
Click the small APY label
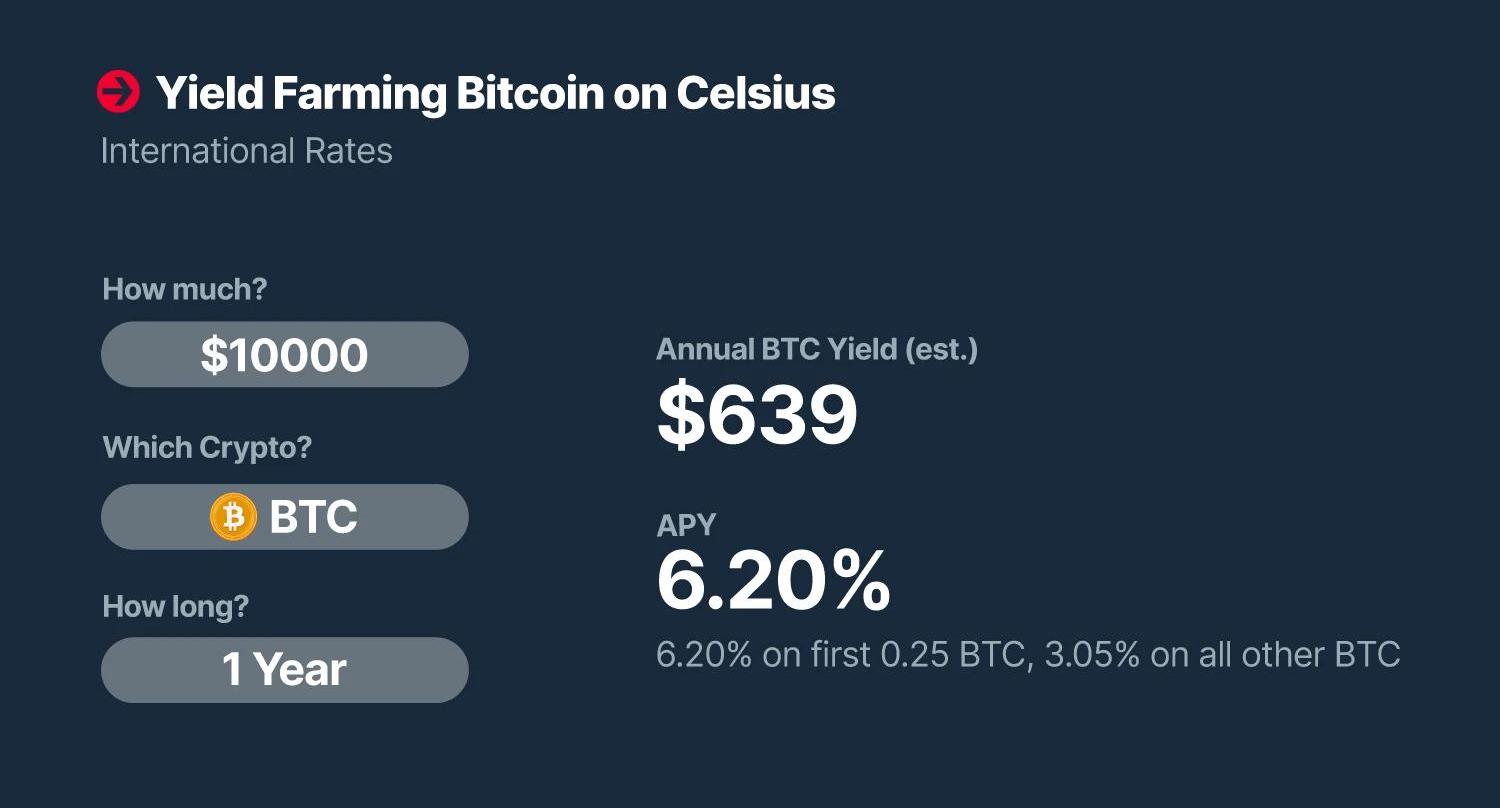[686, 525]
